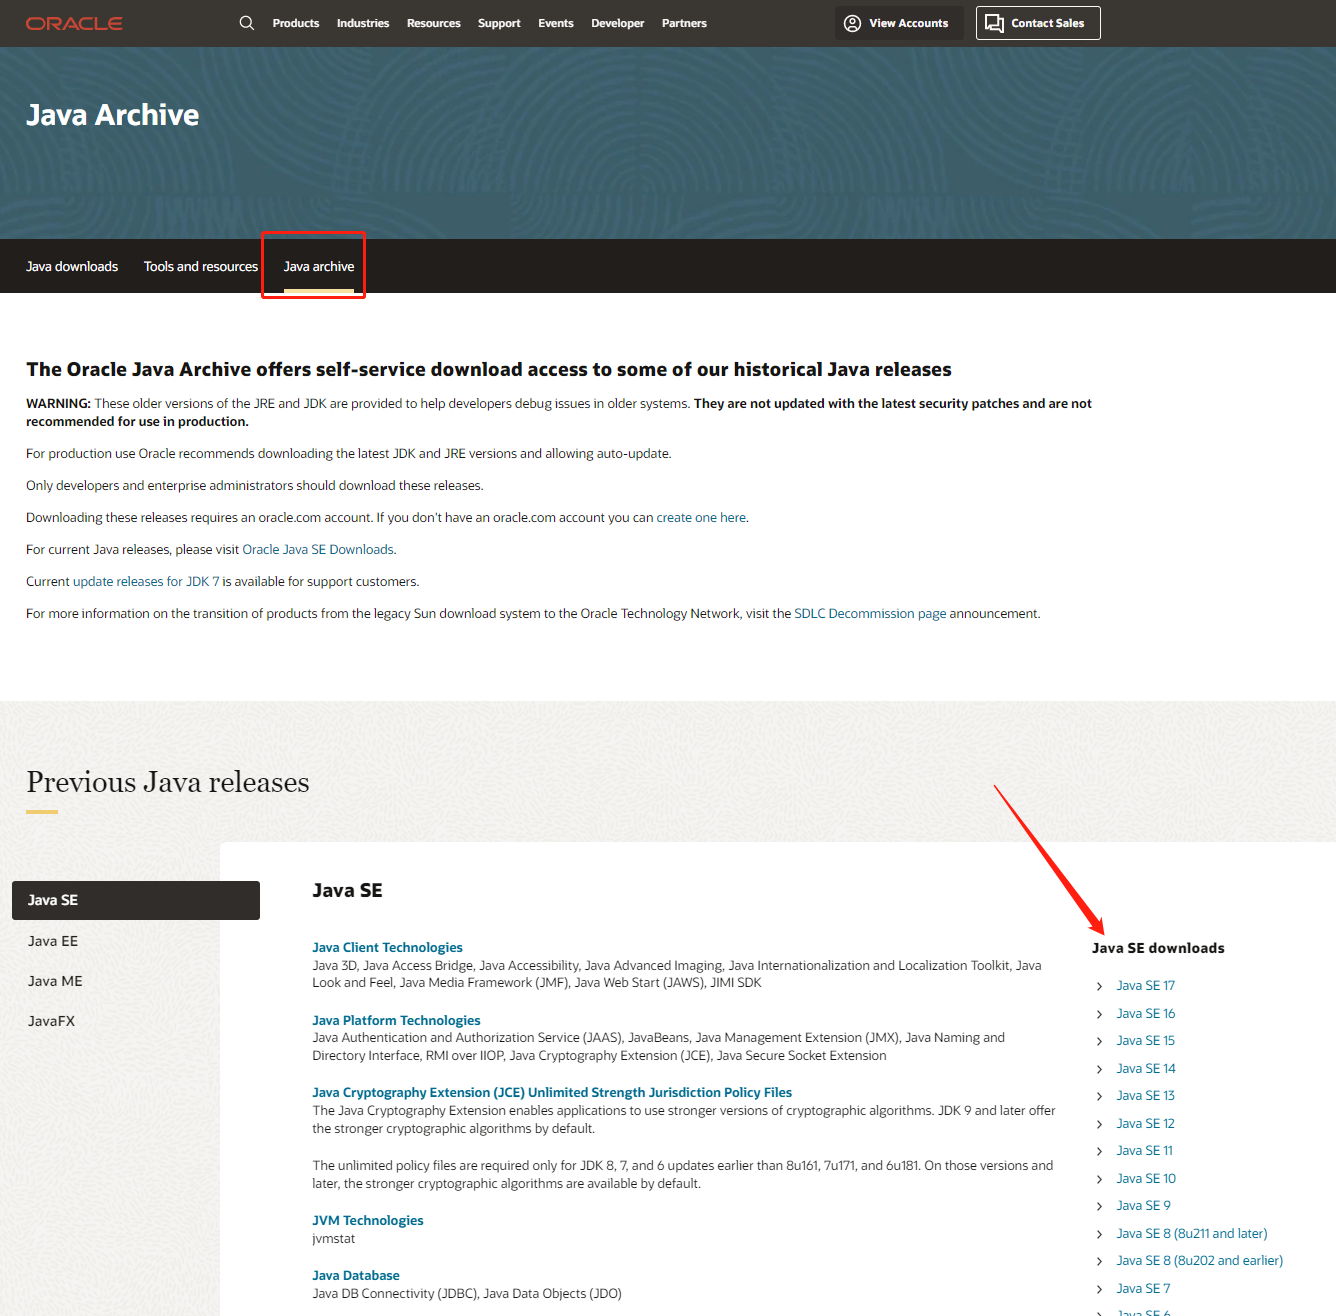The width and height of the screenshot is (1336, 1316).
Task: Open the Java SE 13 download link
Action: [1146, 1095]
